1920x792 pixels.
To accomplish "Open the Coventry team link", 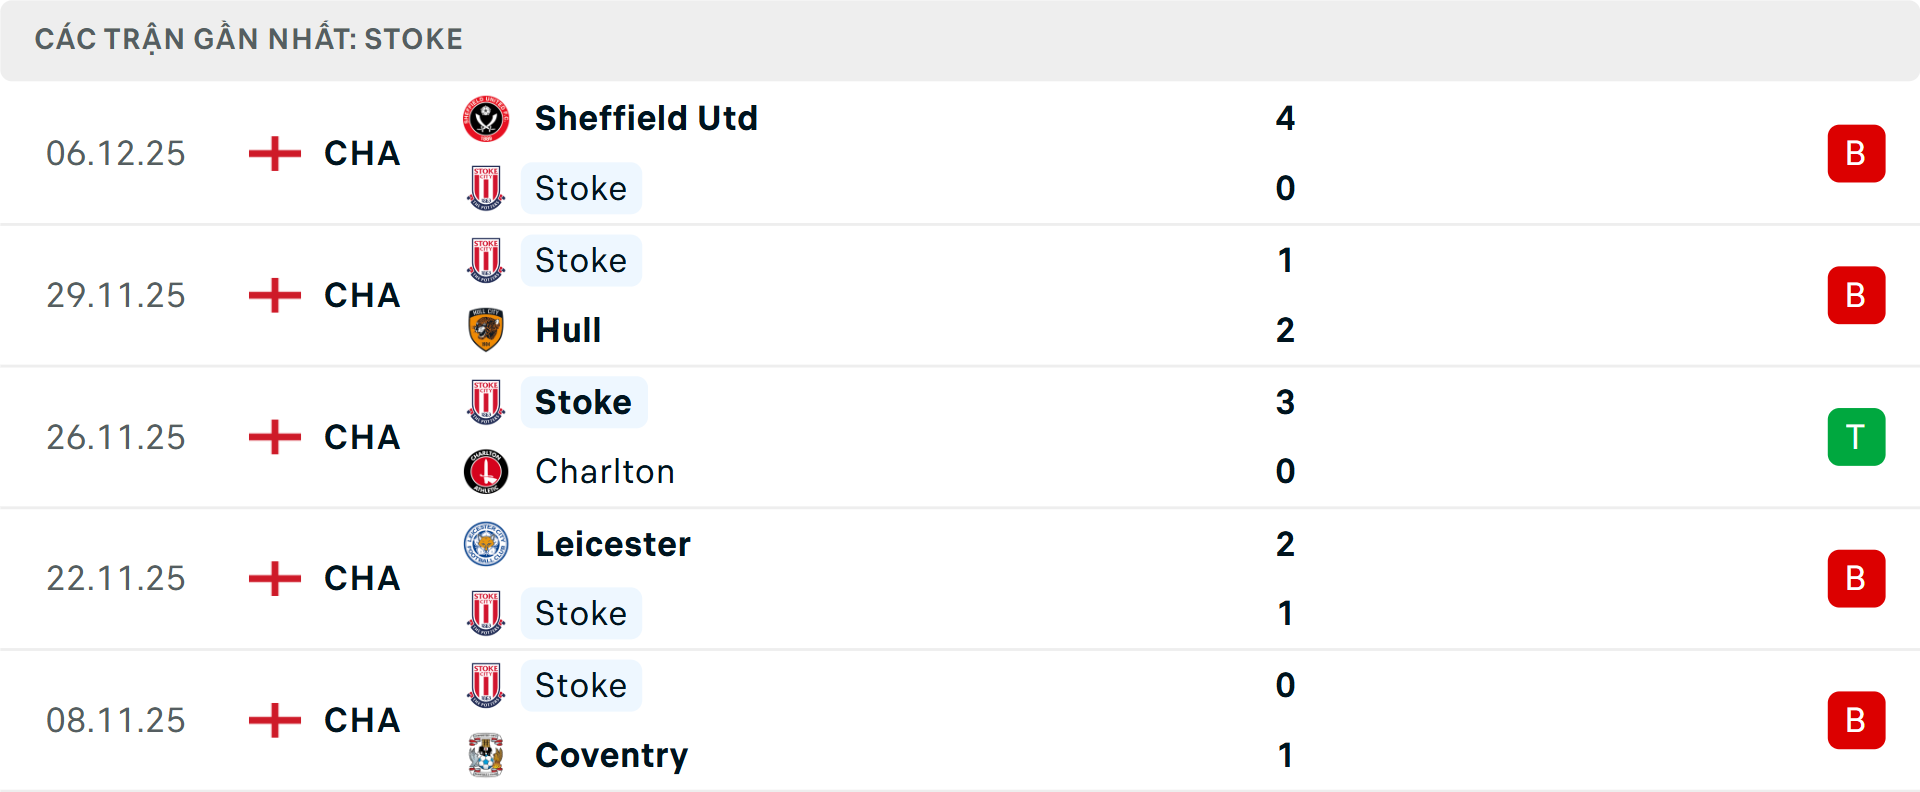I will [611, 755].
